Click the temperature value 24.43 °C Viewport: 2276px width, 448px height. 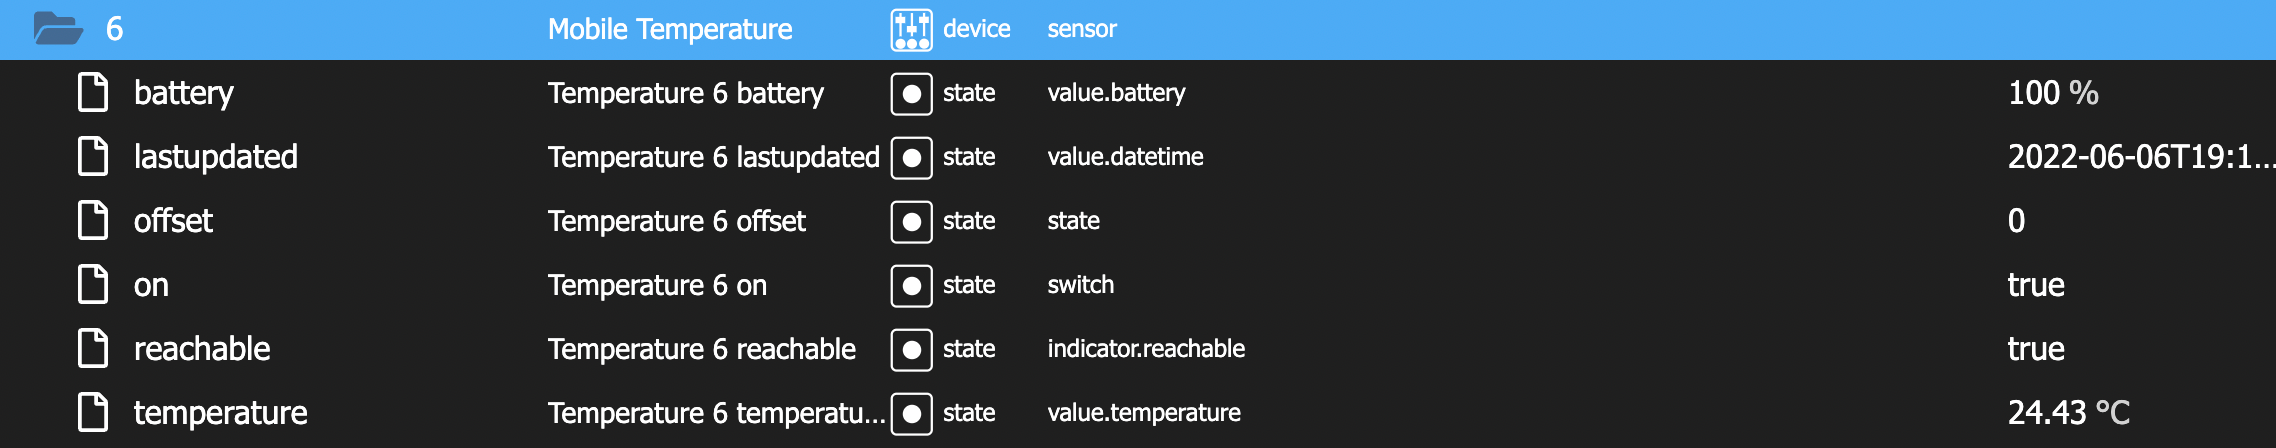(2068, 413)
